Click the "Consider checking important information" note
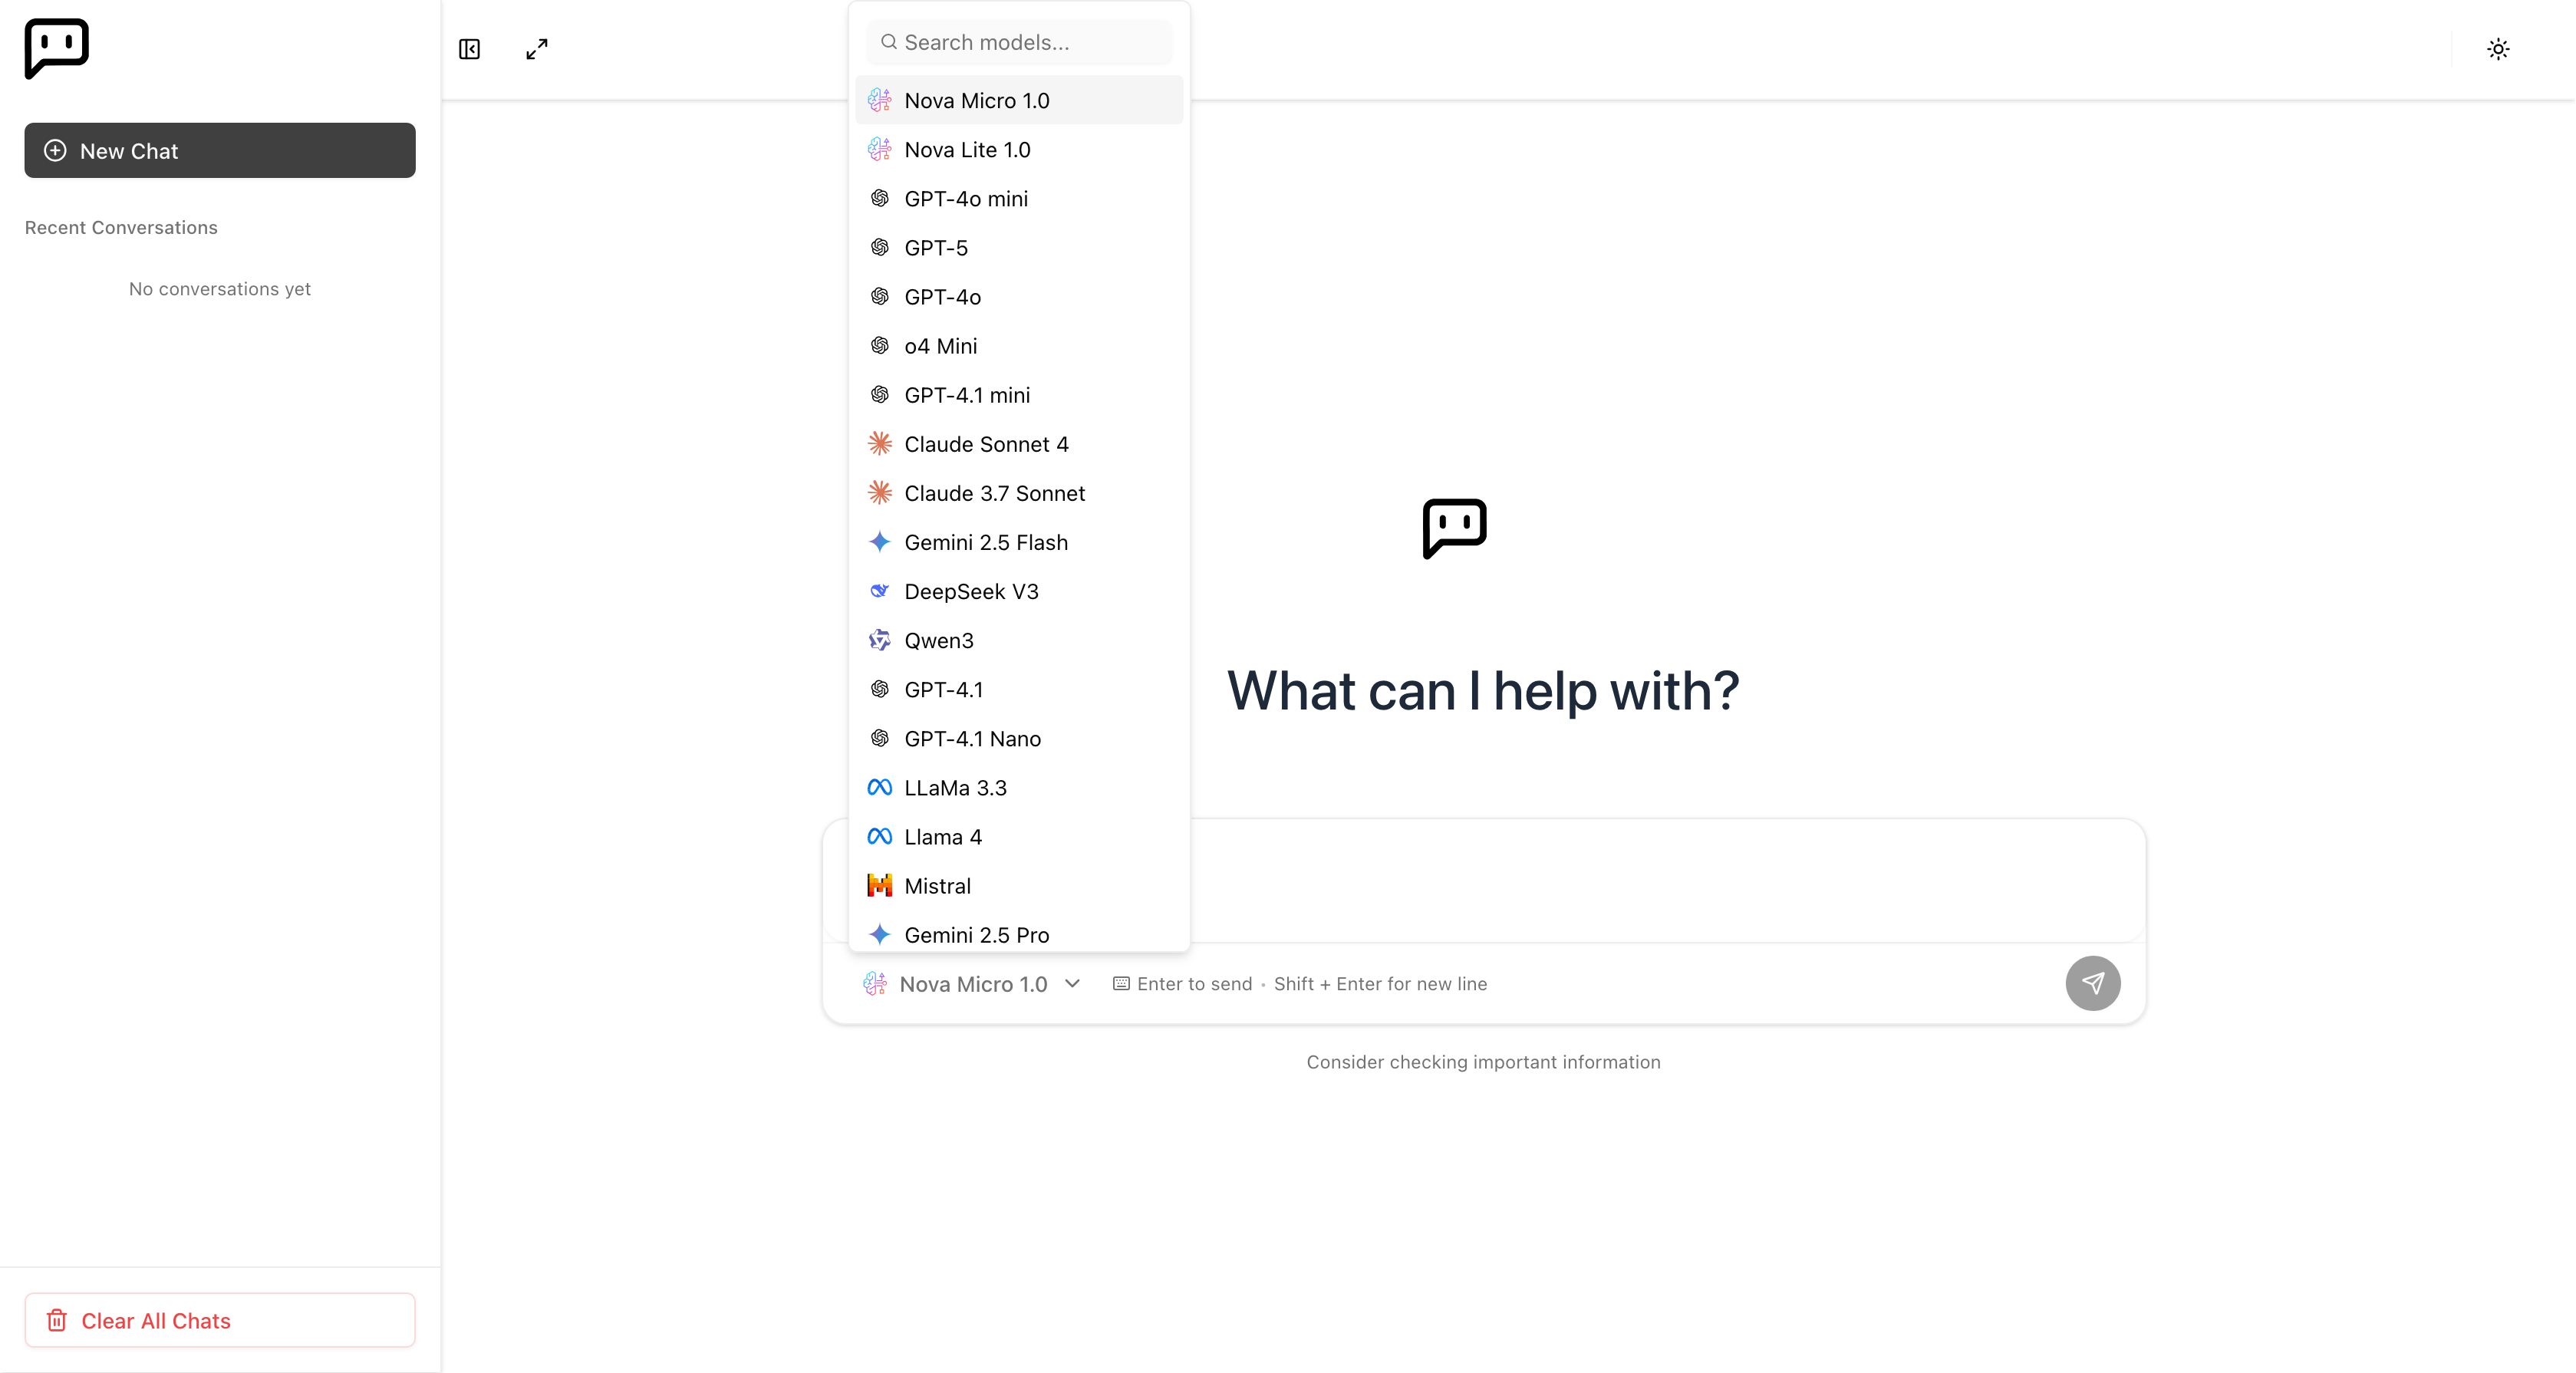 coord(1483,1062)
